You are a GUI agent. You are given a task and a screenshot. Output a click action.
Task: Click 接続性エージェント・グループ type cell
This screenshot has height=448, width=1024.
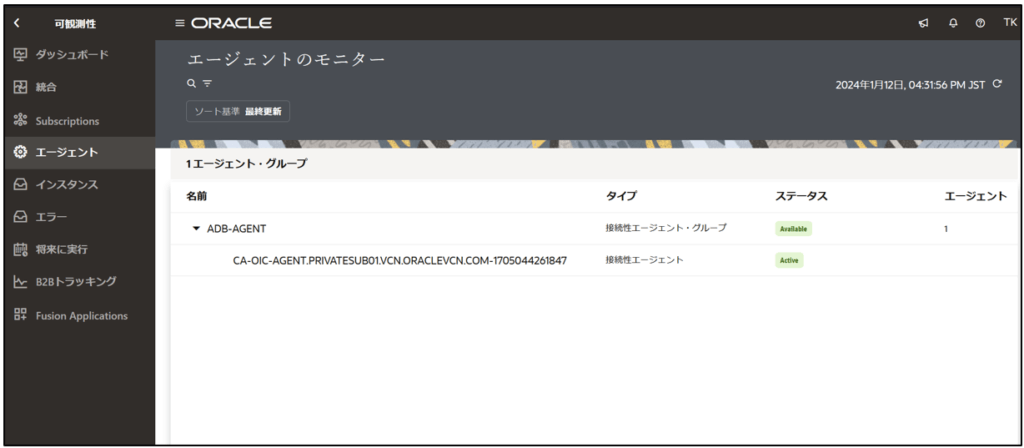(x=666, y=229)
